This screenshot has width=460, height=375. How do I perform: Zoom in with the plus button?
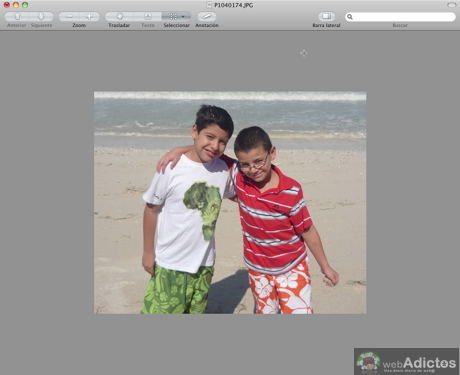89,16
